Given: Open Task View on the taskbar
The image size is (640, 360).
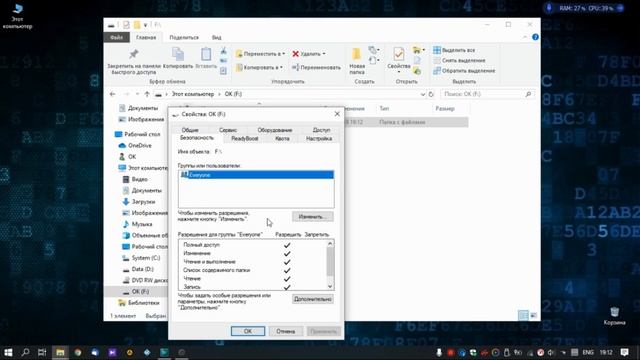Looking at the screenshot, I should 42,352.
